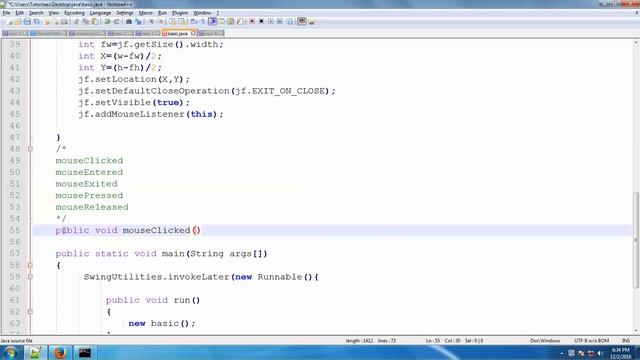This screenshot has height=360, width=640.
Task: Click the Open file toolbar icon
Action: coord(18,21)
